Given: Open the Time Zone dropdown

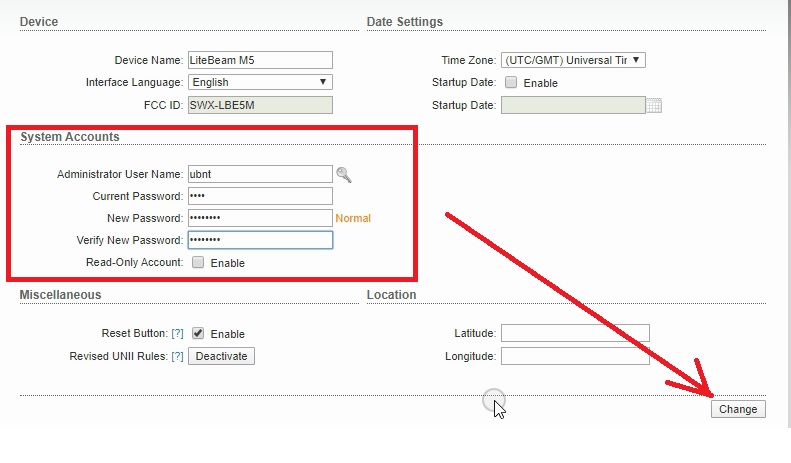Looking at the screenshot, I should click(573, 60).
